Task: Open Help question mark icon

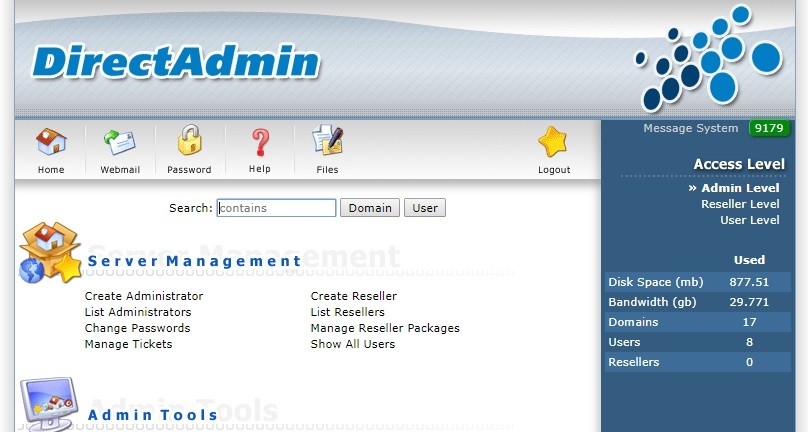Action: (260, 142)
